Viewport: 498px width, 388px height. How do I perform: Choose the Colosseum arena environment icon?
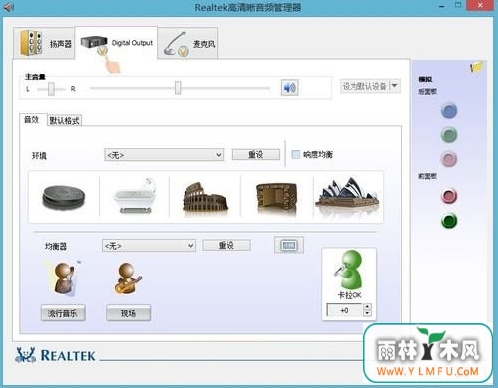[x=205, y=197]
